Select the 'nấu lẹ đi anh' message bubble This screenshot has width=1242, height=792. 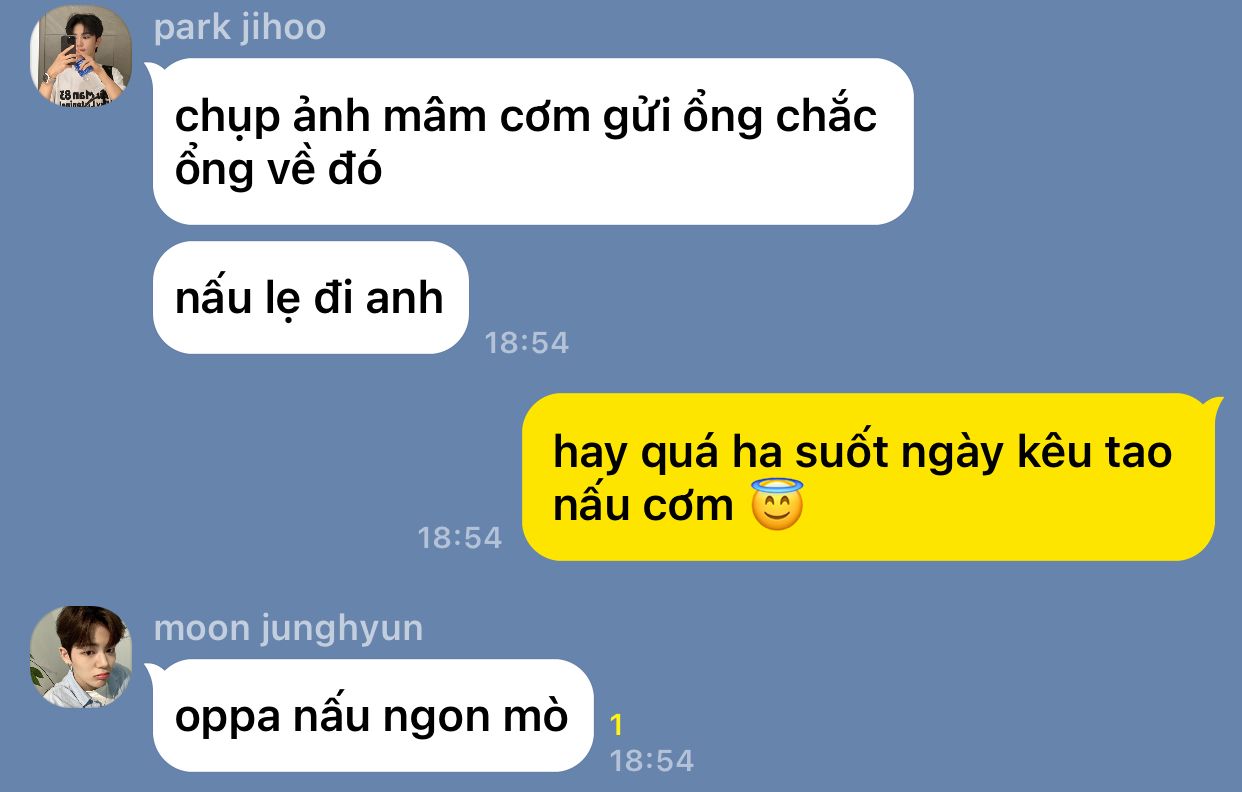(x=311, y=298)
